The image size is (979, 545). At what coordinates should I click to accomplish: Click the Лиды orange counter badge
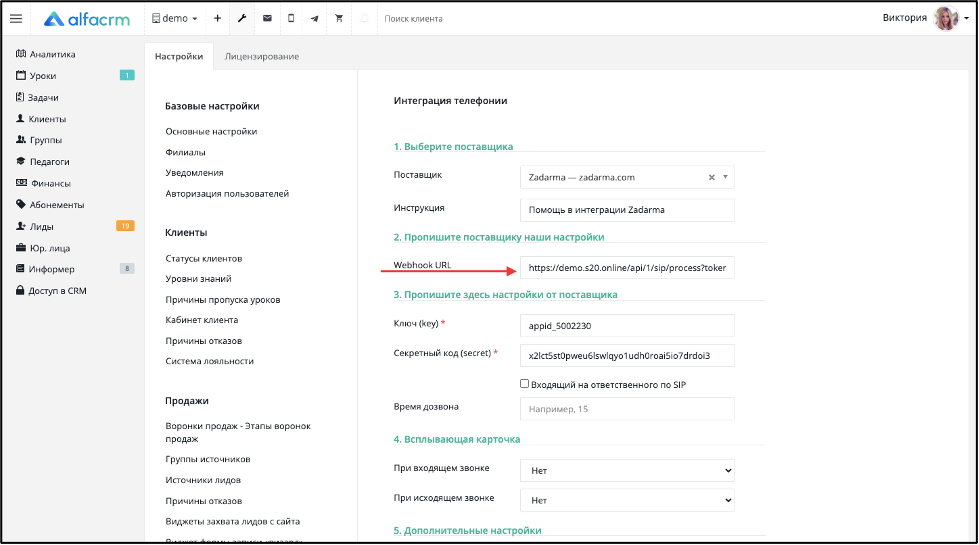(x=125, y=226)
